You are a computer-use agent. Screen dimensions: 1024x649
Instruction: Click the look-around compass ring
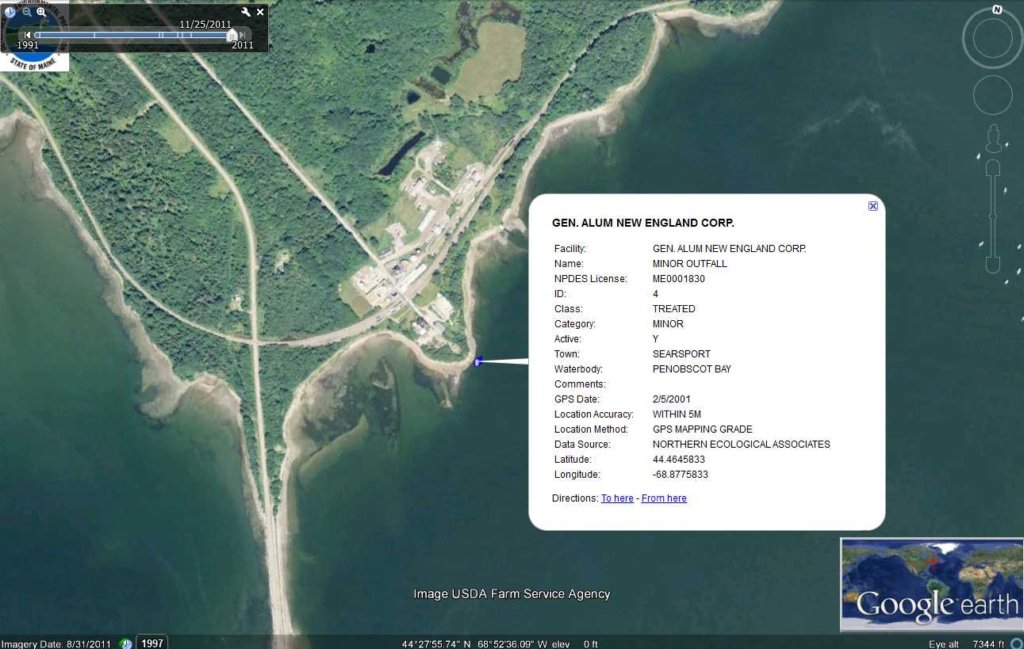pos(993,38)
